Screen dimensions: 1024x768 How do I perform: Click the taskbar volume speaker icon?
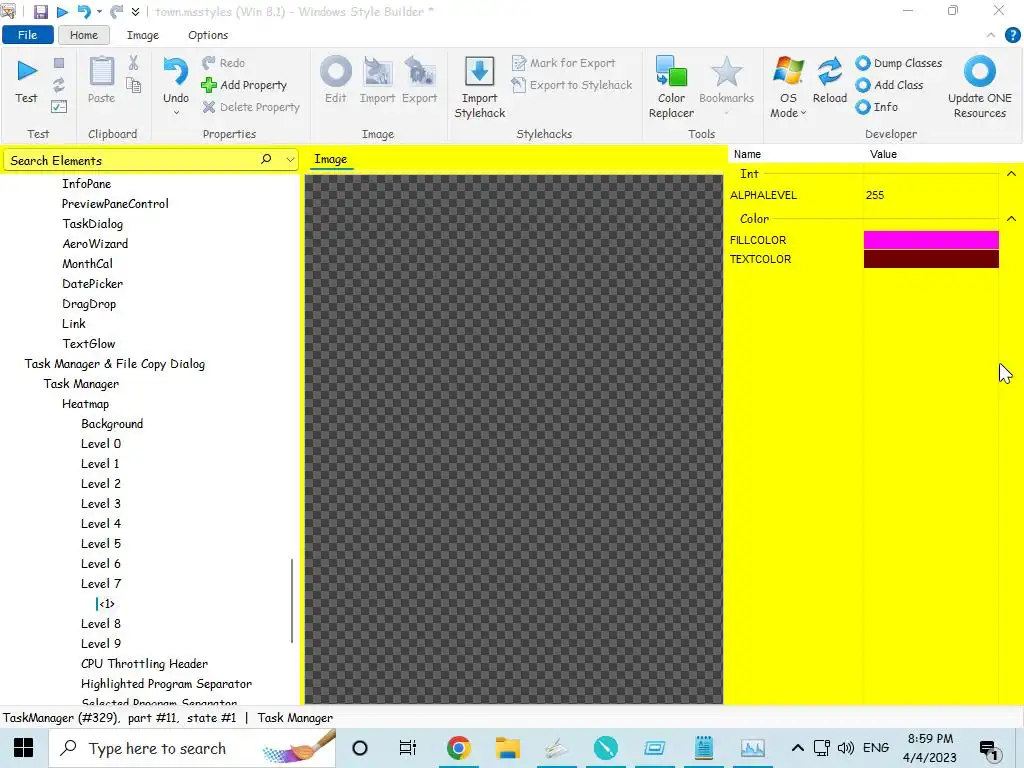coord(845,748)
